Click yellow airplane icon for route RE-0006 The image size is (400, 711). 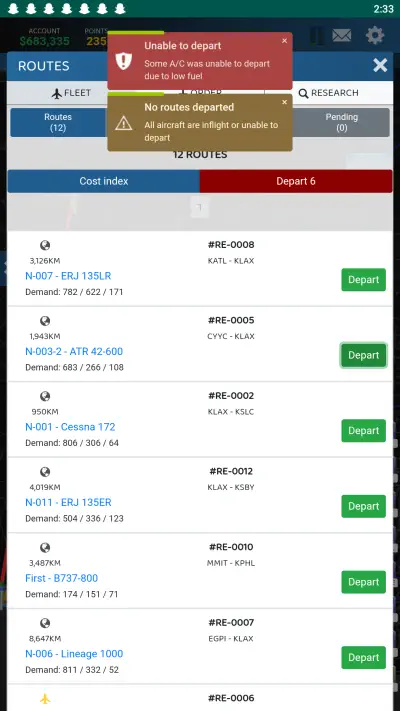[45, 699]
